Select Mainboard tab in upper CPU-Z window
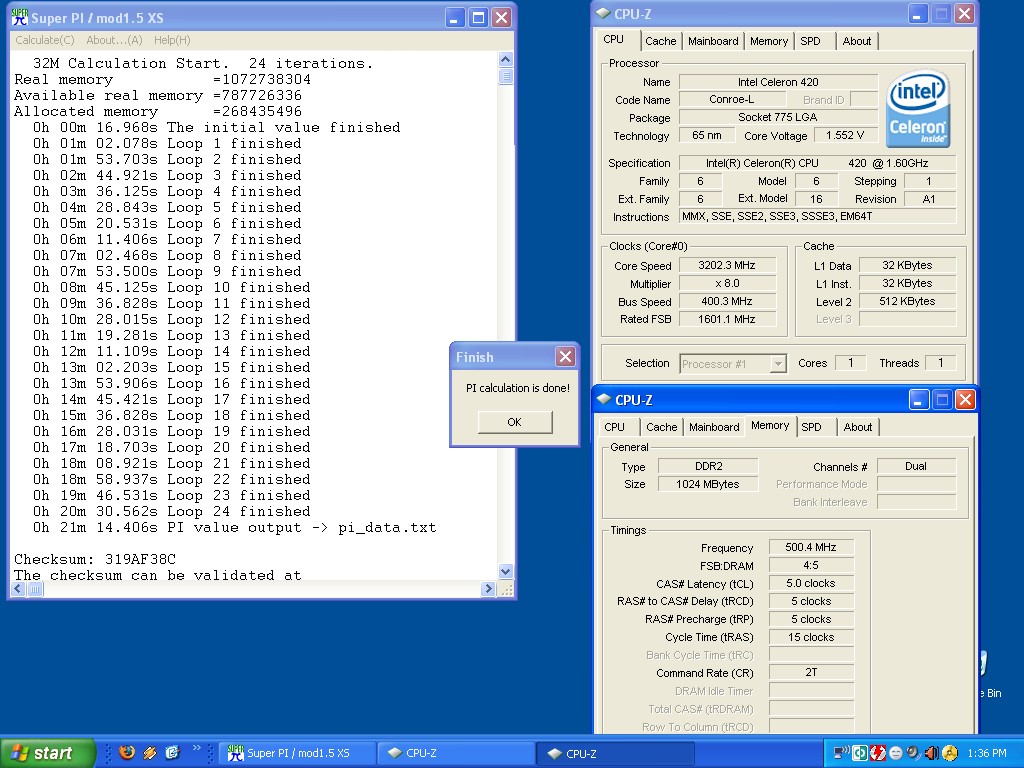 [x=713, y=41]
